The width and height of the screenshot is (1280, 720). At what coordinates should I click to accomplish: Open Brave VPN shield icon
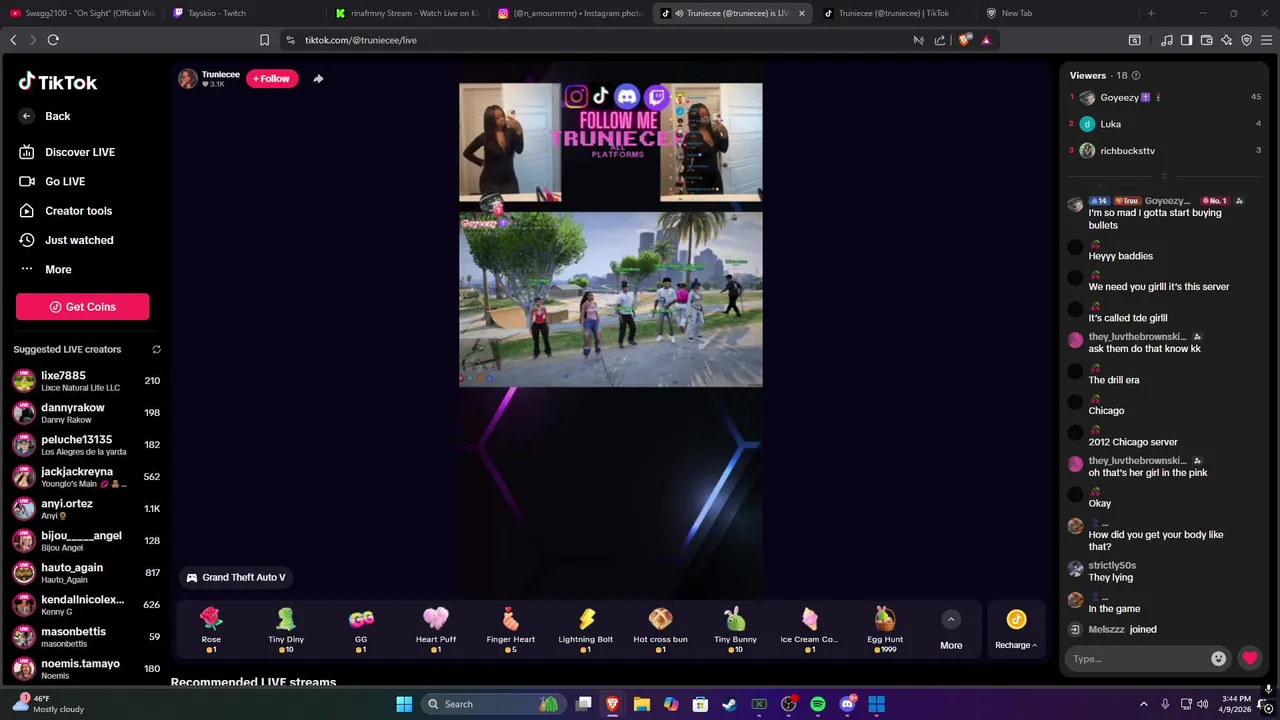(1247, 40)
